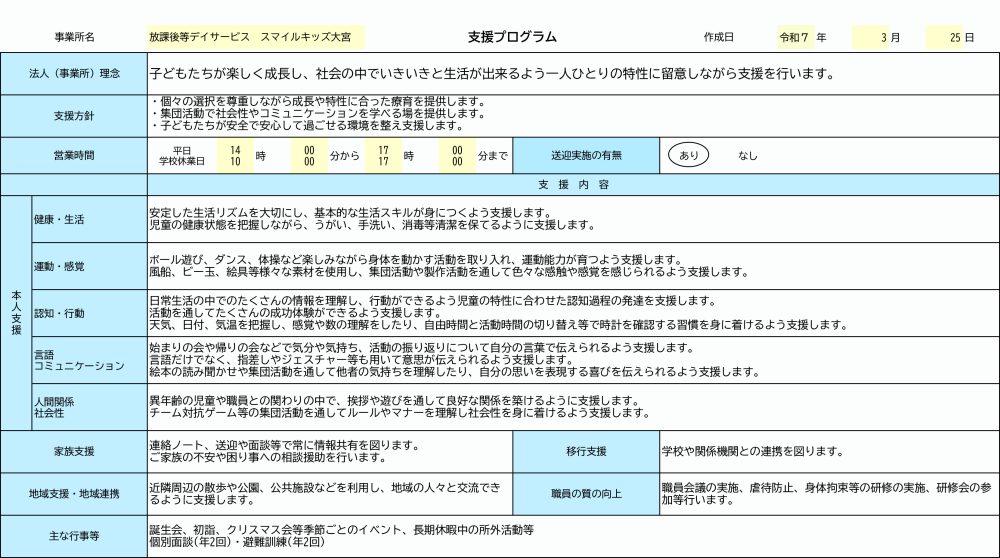
Task: Click the text 始まりの会や帰りの会
Action: (422, 348)
